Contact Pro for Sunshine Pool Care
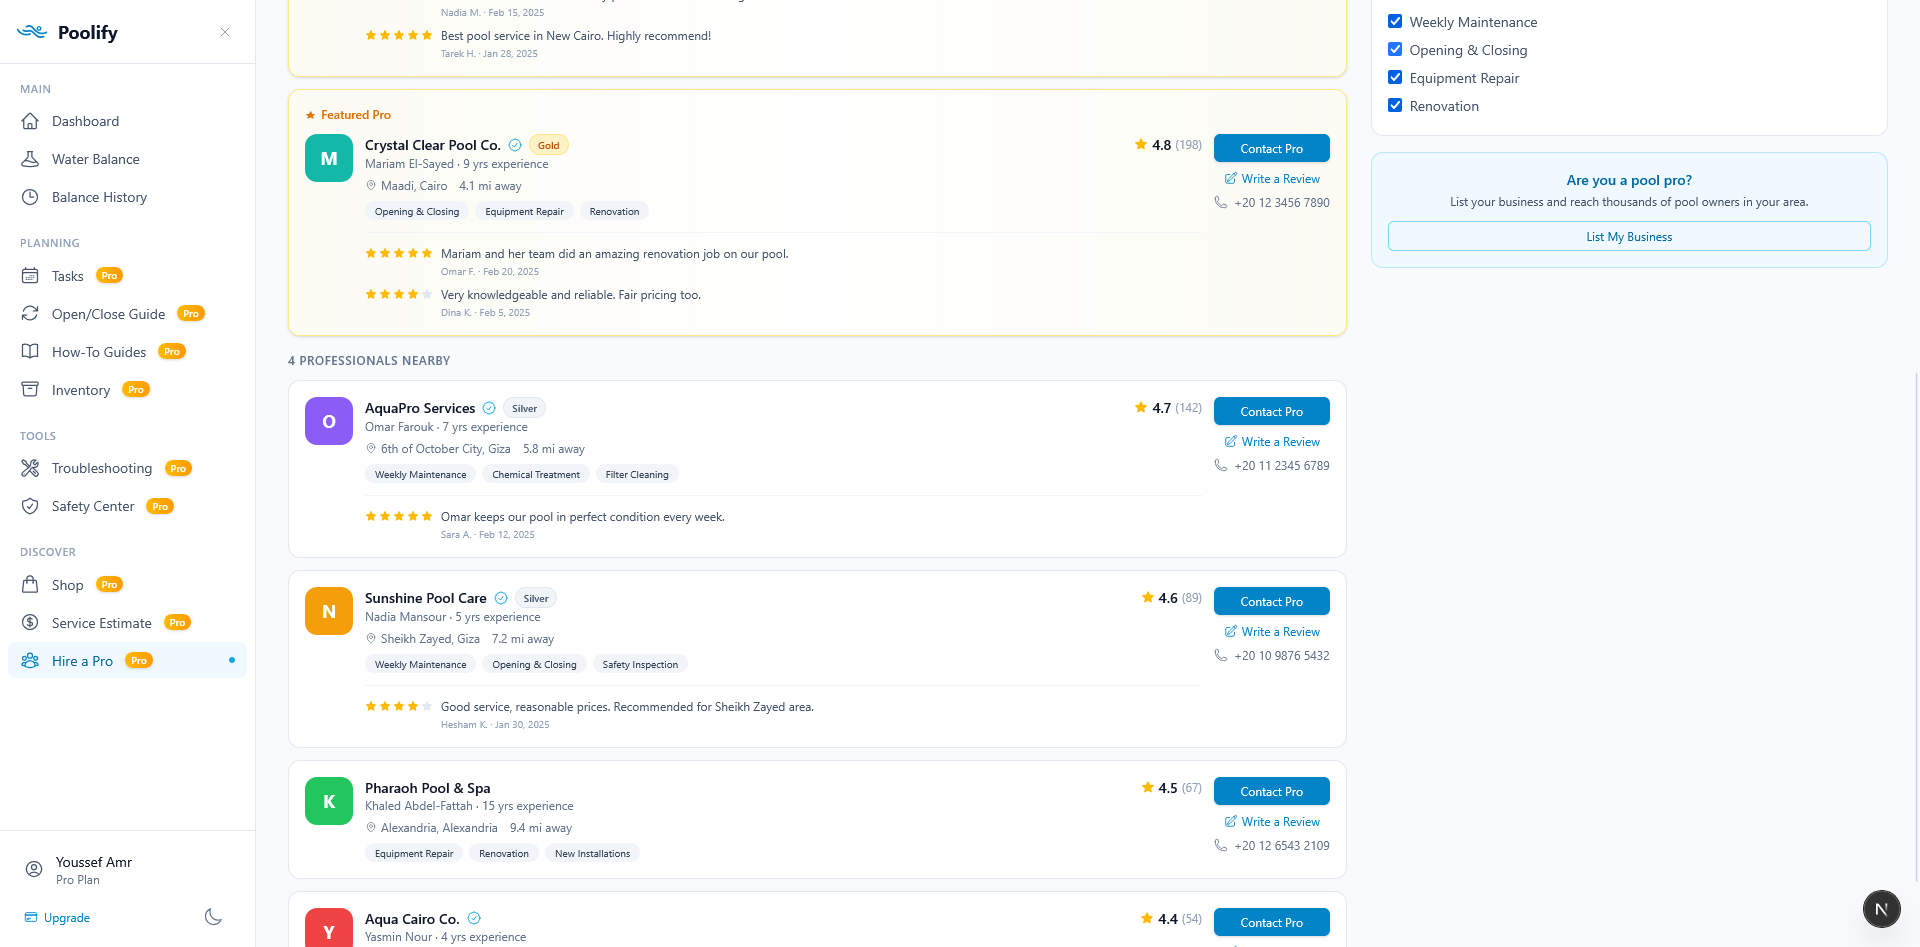The image size is (1920, 947). (x=1272, y=601)
